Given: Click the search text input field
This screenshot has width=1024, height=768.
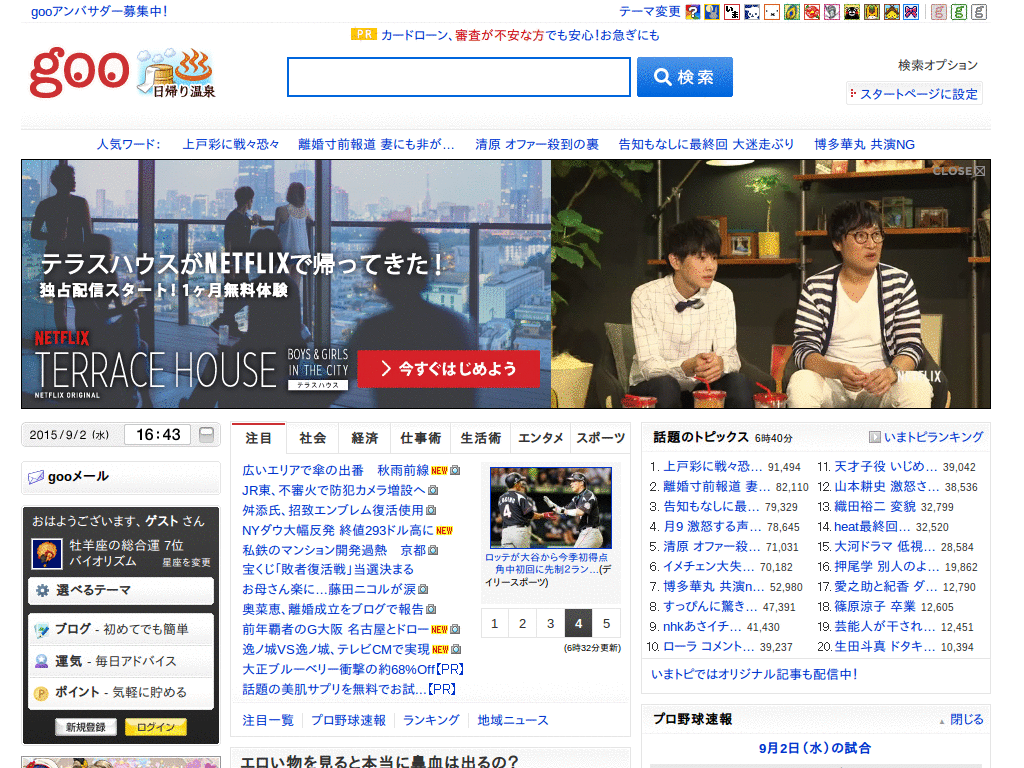Looking at the screenshot, I should coord(459,77).
